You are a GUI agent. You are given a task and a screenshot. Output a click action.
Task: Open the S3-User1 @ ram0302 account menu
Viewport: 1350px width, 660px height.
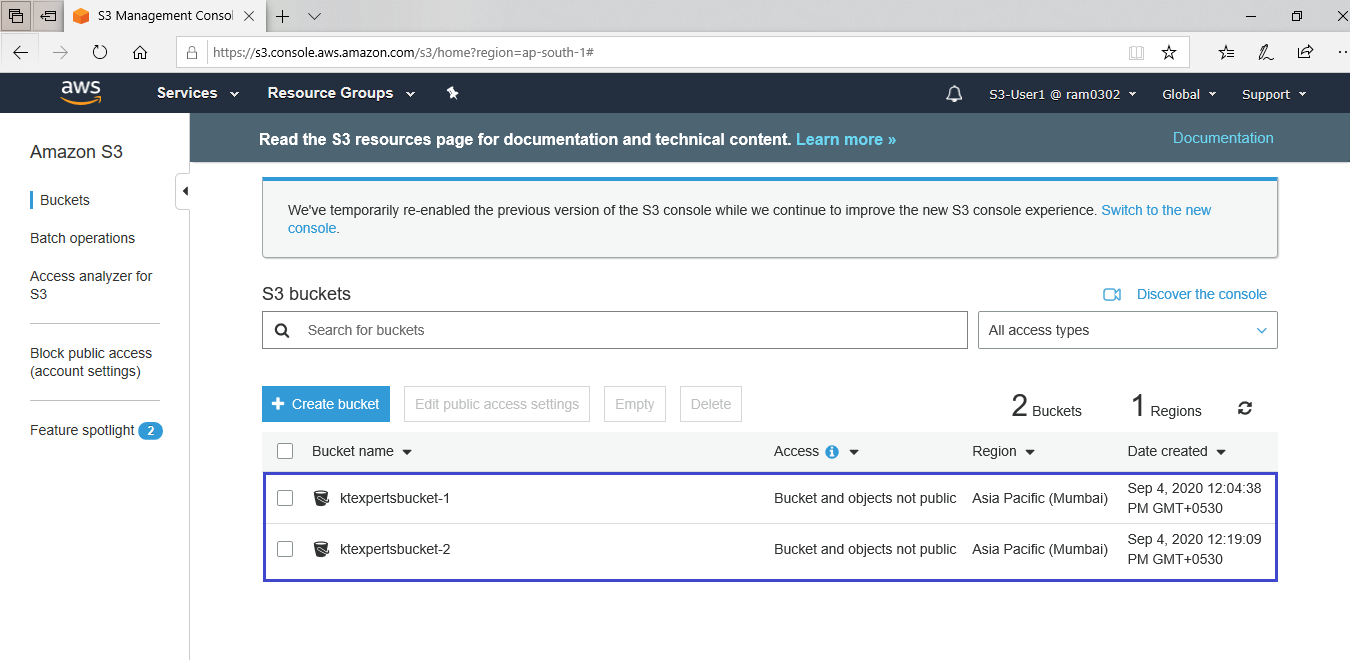point(1062,94)
